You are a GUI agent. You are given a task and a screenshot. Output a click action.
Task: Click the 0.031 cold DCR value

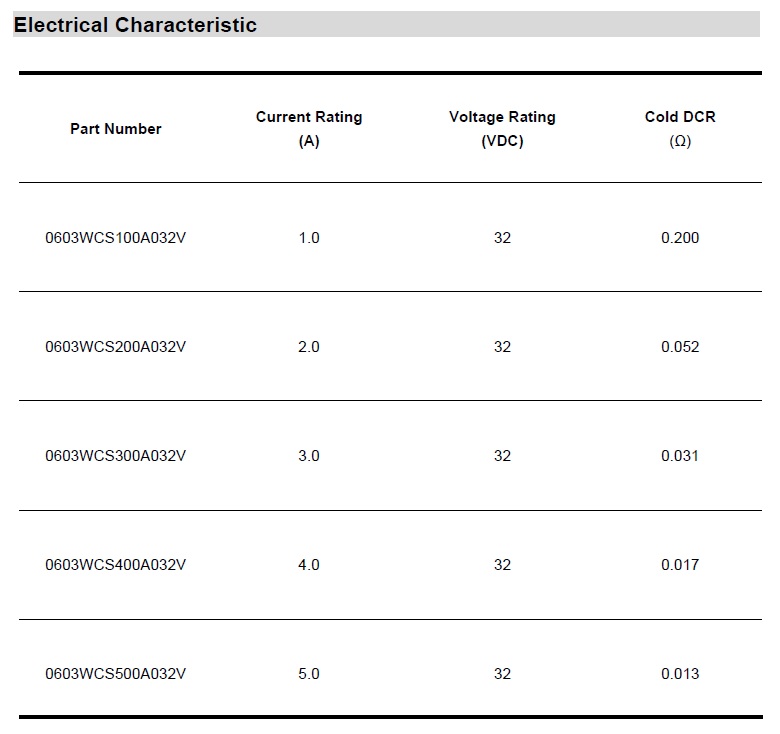680,456
